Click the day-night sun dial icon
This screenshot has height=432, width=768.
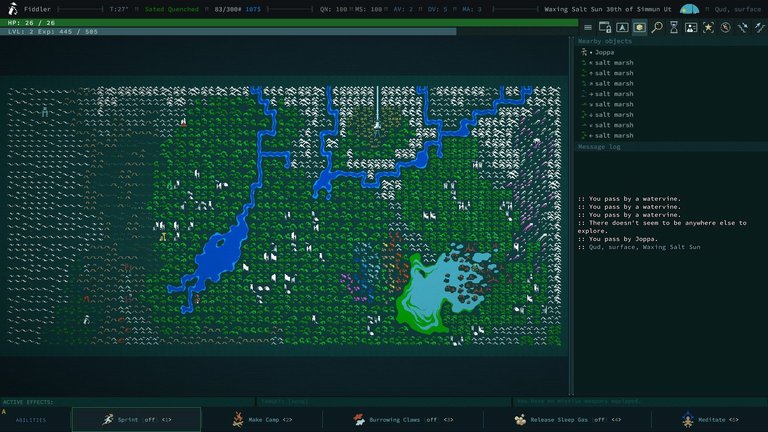[x=689, y=9]
